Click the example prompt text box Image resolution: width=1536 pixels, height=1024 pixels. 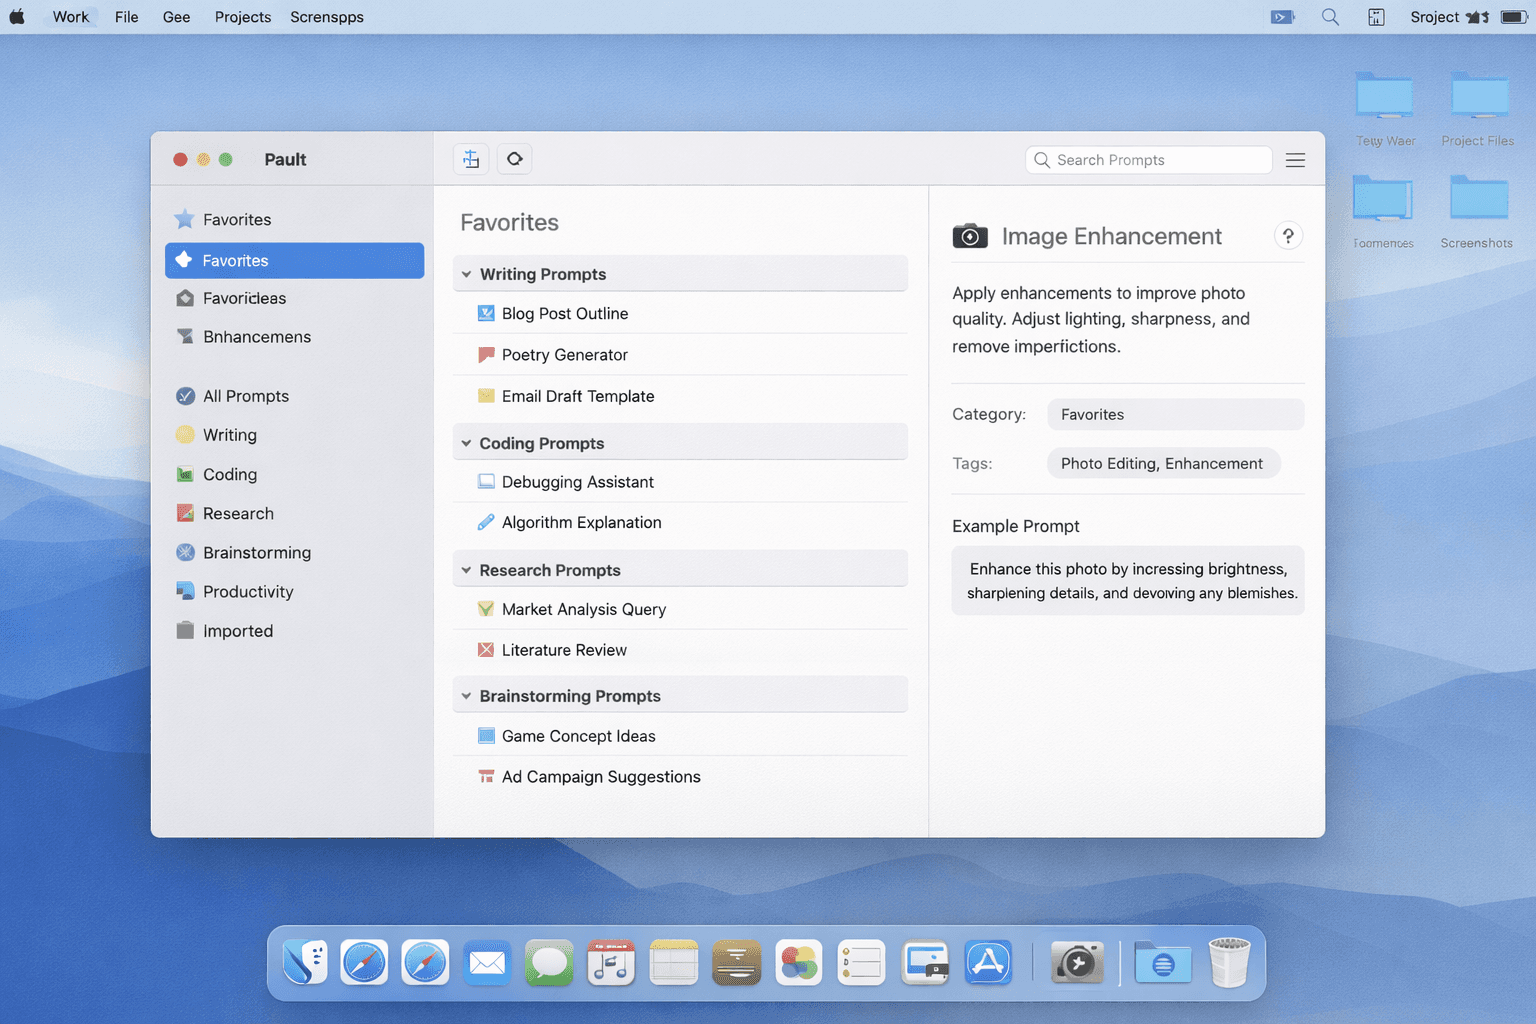coord(1128,580)
